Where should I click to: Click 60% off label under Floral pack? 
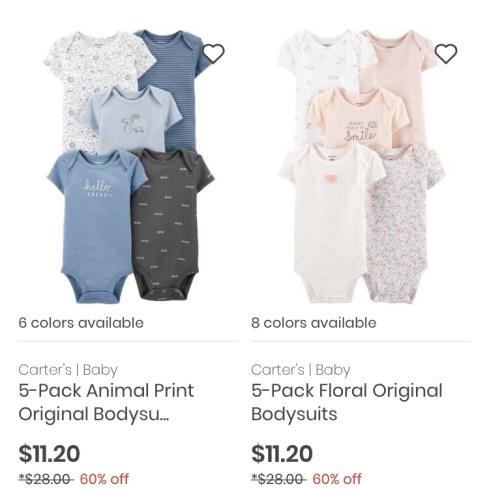click(337, 479)
